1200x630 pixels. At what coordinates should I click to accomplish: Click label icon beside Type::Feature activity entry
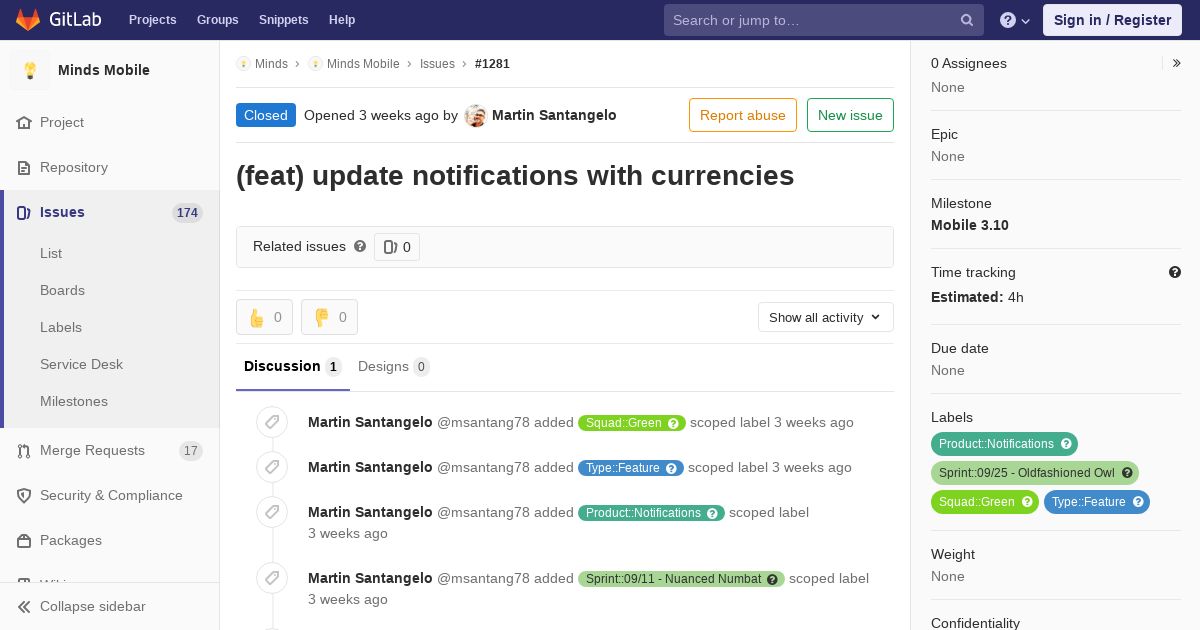(272, 467)
